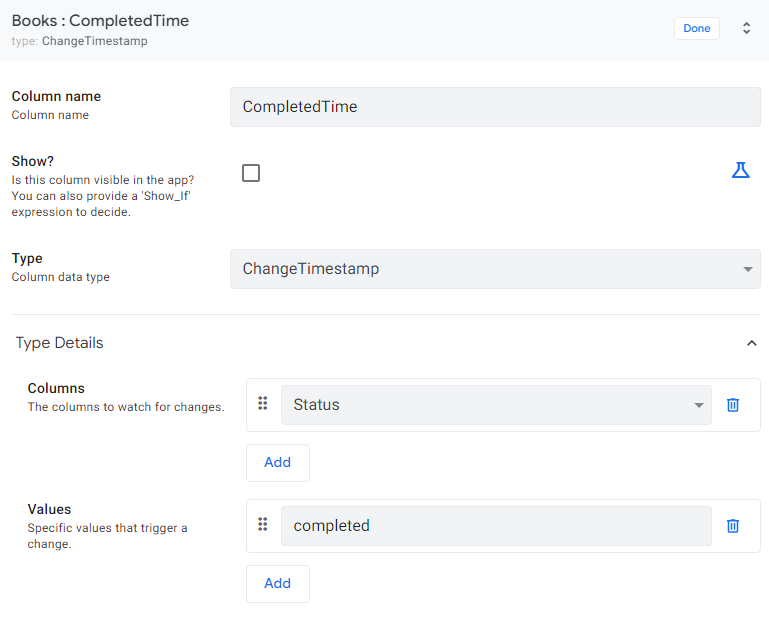
Task: Click the Type Details section heading
Action: pos(59,343)
